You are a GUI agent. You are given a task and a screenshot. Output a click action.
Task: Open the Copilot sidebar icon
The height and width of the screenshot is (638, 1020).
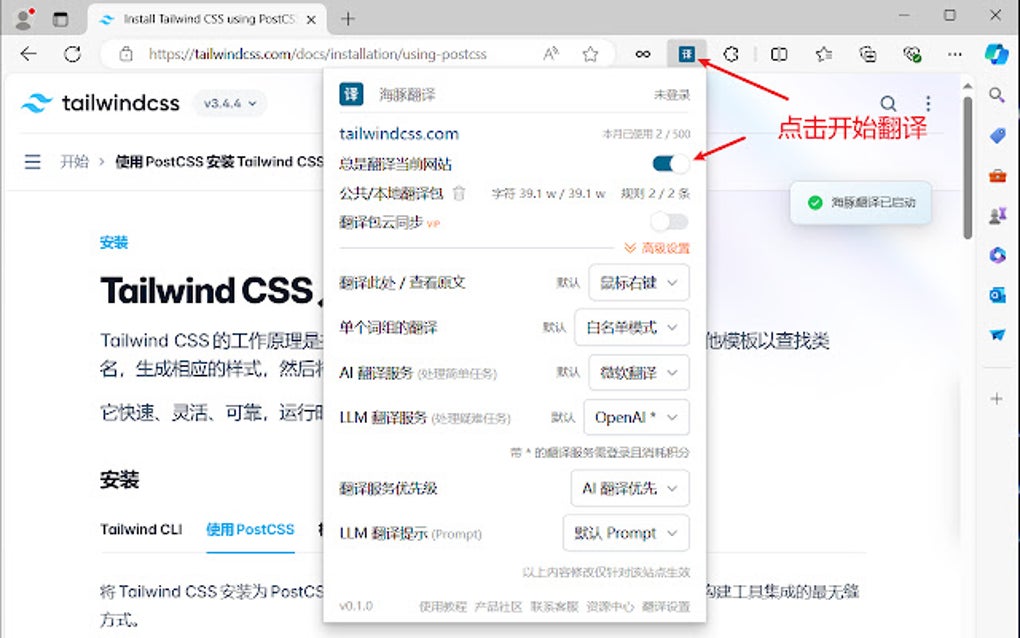[x=996, y=54]
